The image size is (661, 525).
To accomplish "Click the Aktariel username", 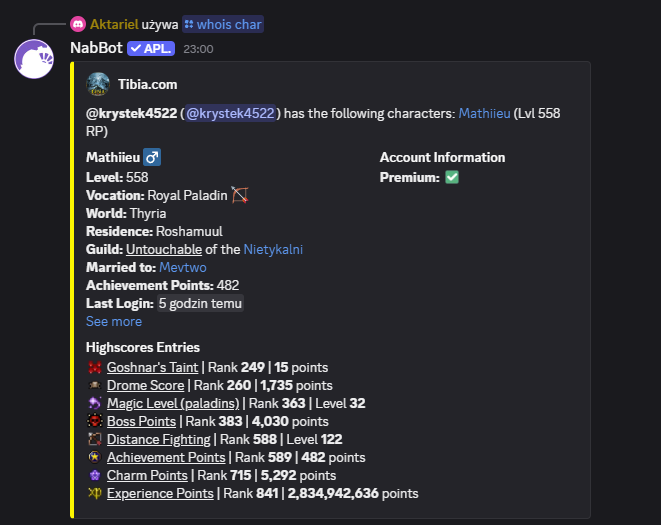I will (114, 24).
